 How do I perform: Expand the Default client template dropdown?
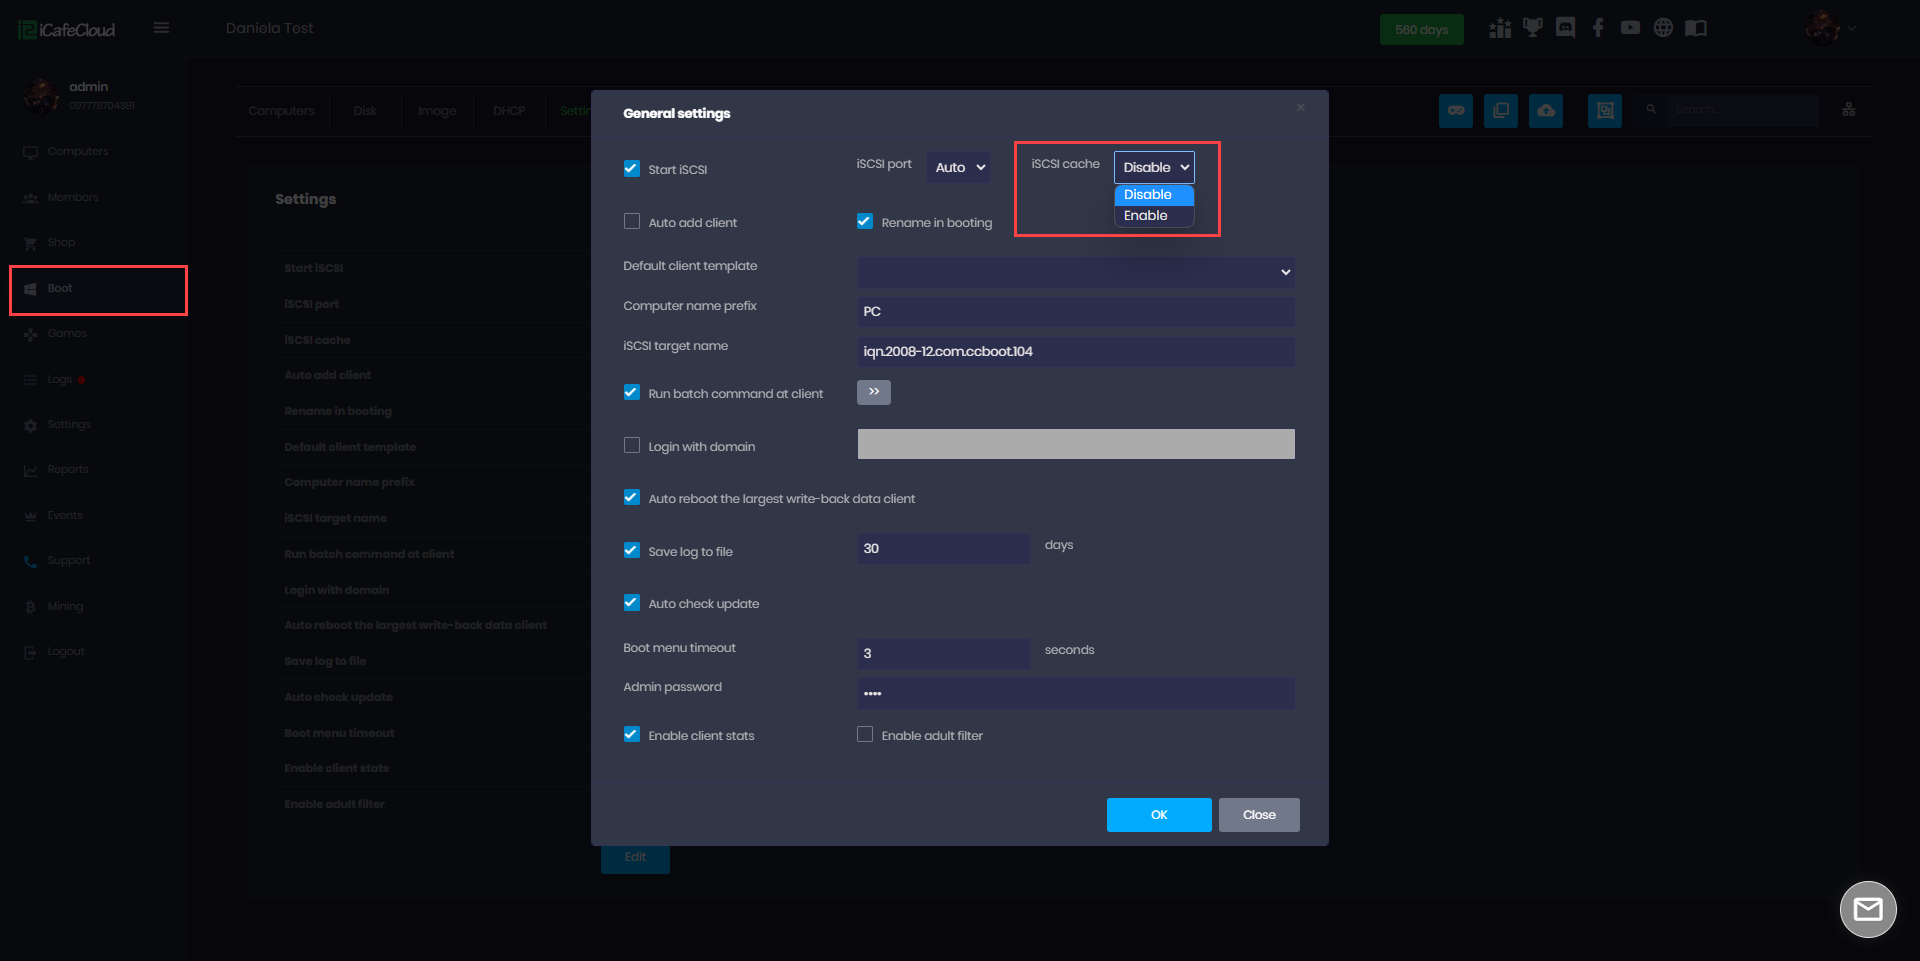pyautogui.click(x=1075, y=272)
